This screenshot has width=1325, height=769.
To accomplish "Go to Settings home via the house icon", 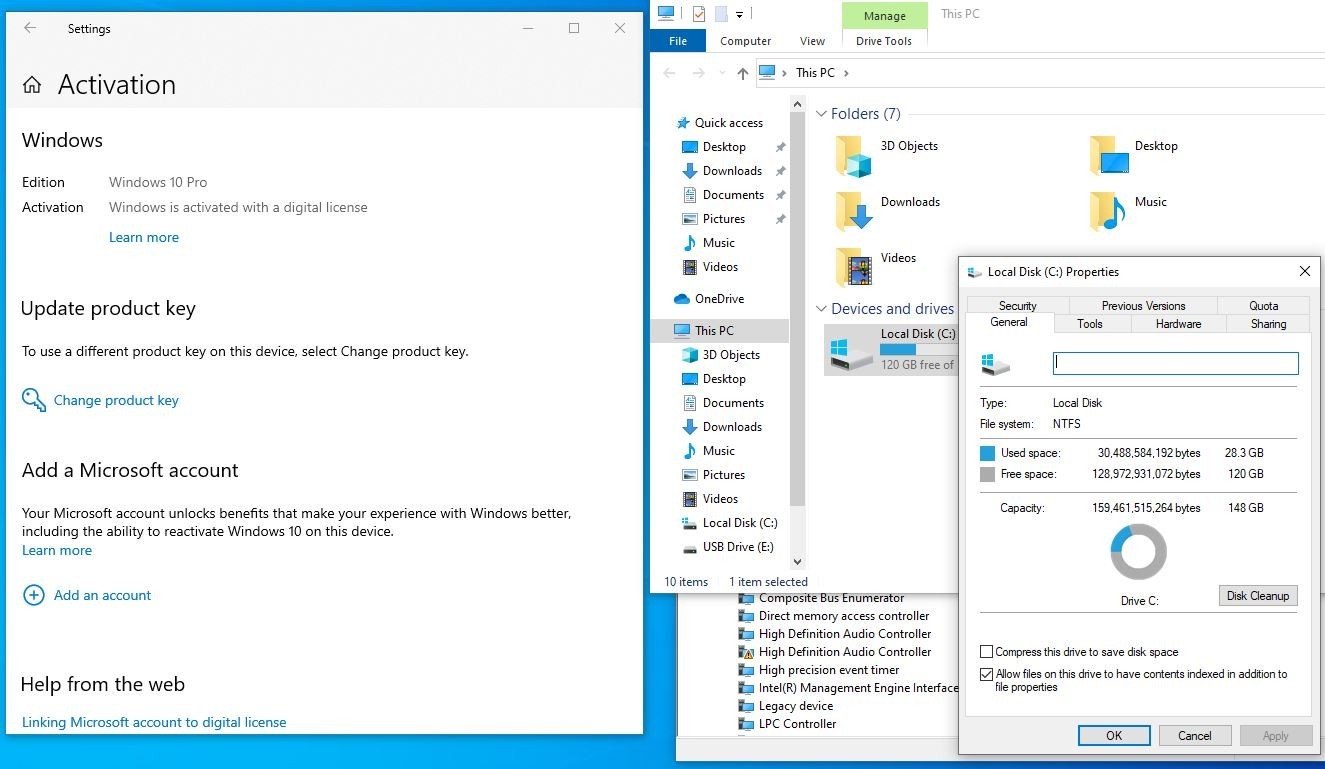I will pyautogui.click(x=32, y=85).
